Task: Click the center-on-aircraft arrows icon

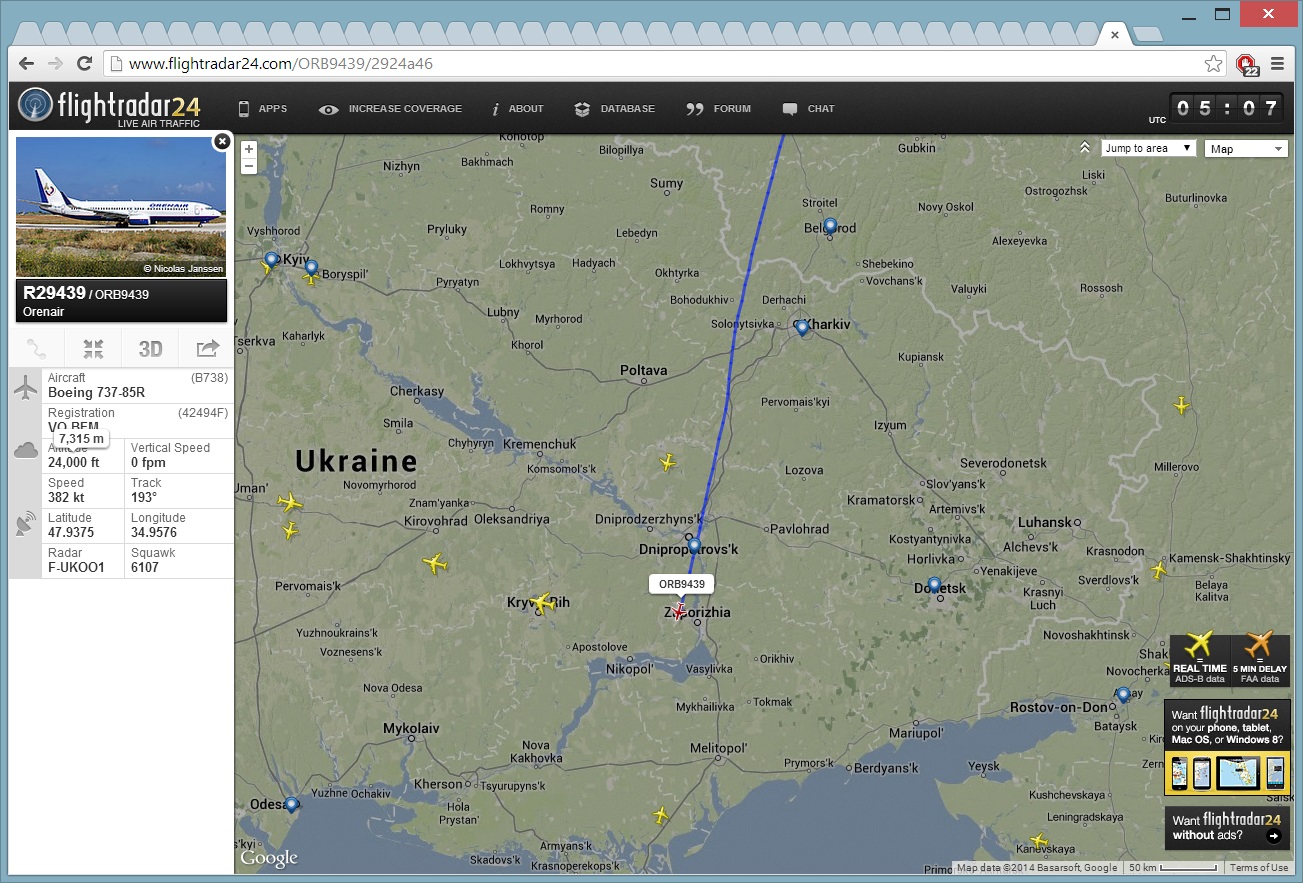Action: [93, 349]
